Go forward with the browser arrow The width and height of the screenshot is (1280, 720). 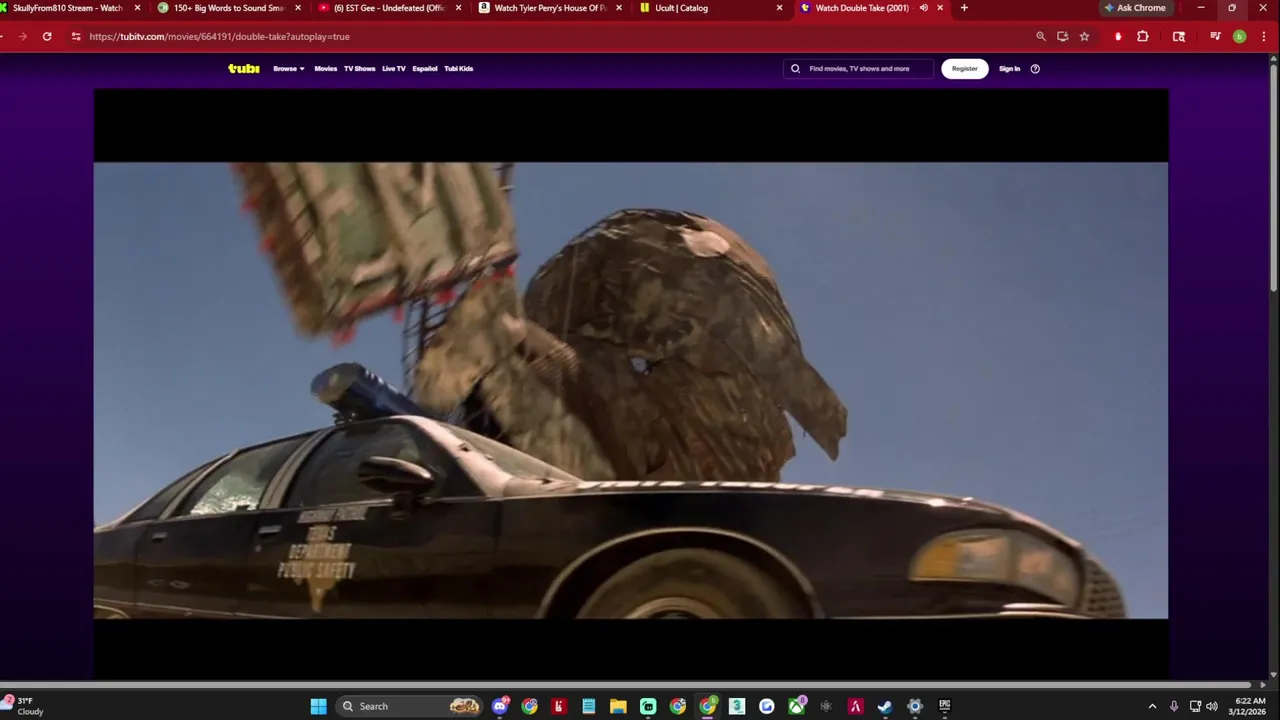point(22,36)
